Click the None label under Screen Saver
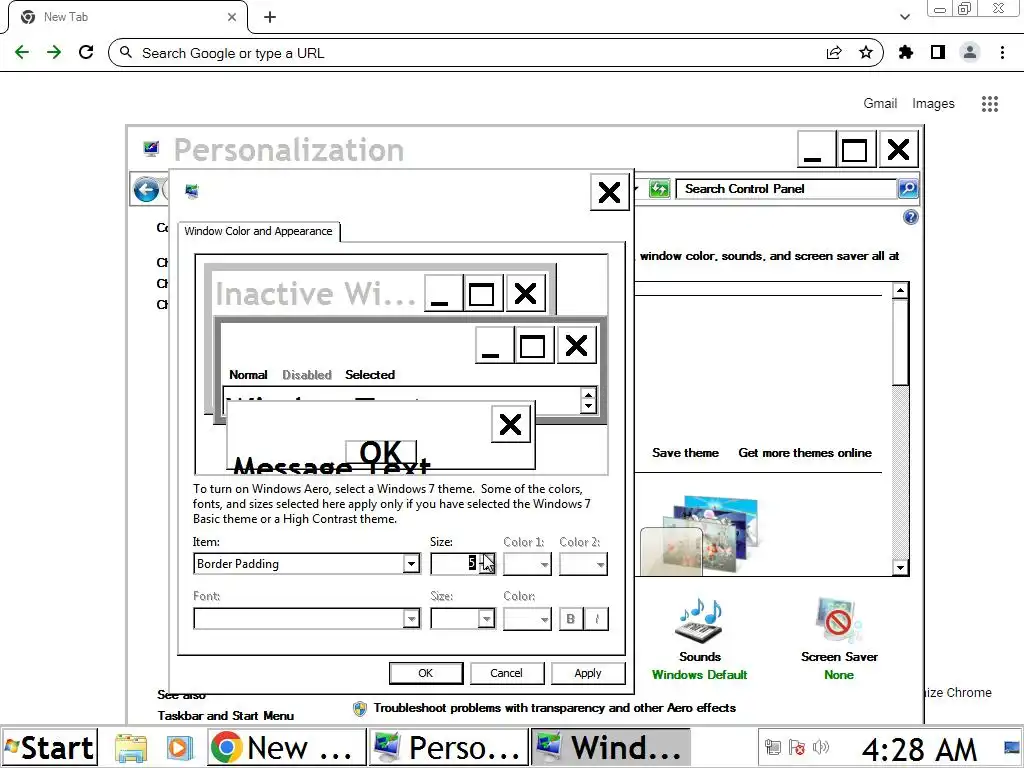1024x768 pixels. pos(839,675)
